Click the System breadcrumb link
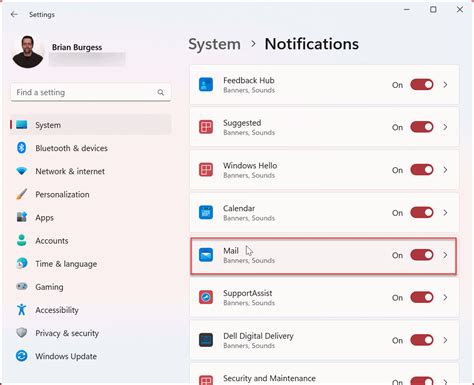This screenshot has width=474, height=385. click(x=214, y=44)
